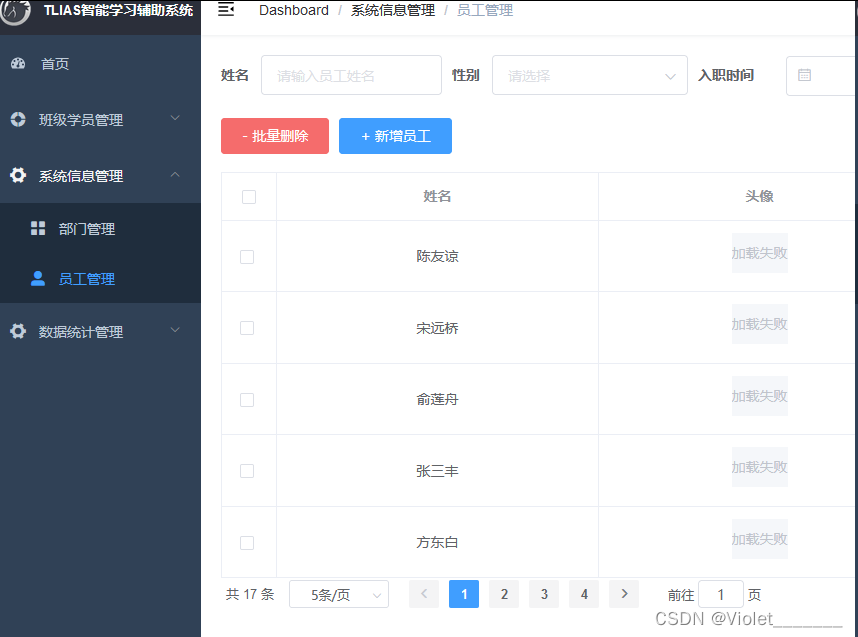The width and height of the screenshot is (858, 637).
Task: Navigate to Dashboard via breadcrumb
Action: tap(294, 9)
